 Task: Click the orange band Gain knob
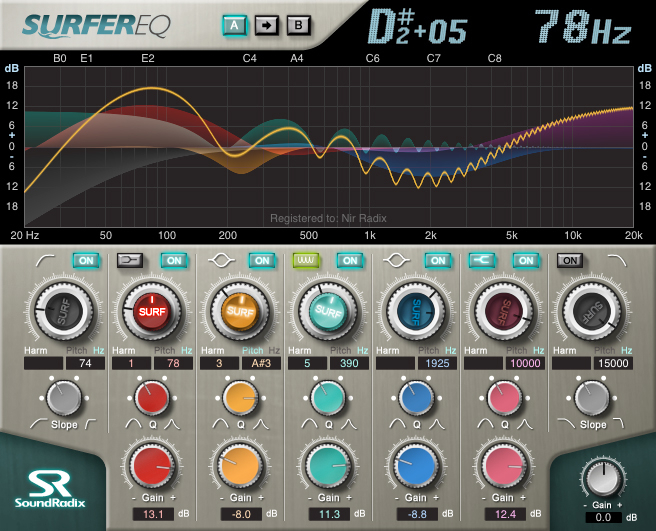pyautogui.click(x=240, y=465)
